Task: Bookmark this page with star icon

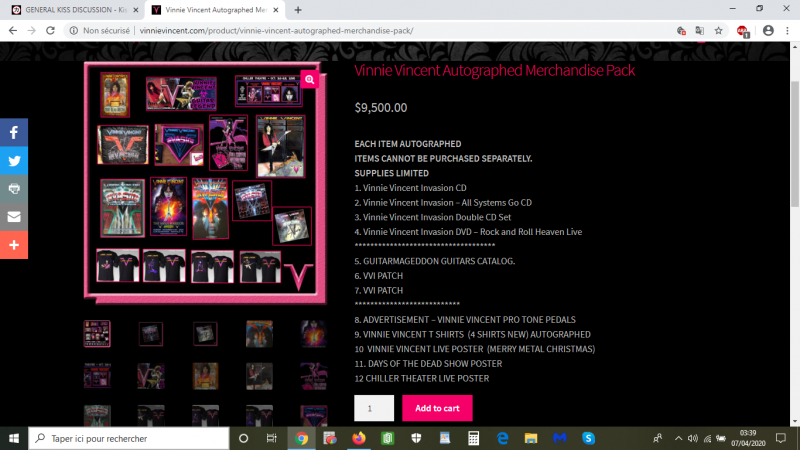Action: pos(718,30)
